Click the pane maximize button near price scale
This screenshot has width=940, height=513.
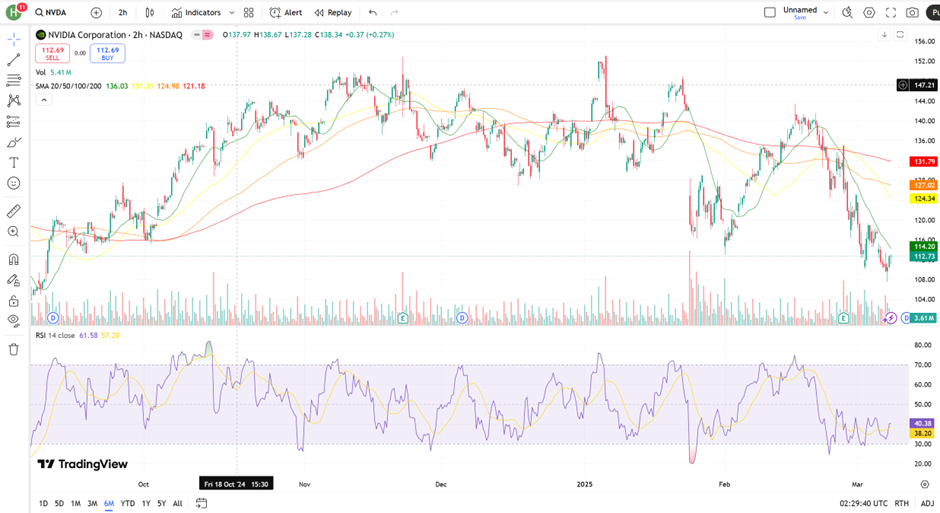900,35
